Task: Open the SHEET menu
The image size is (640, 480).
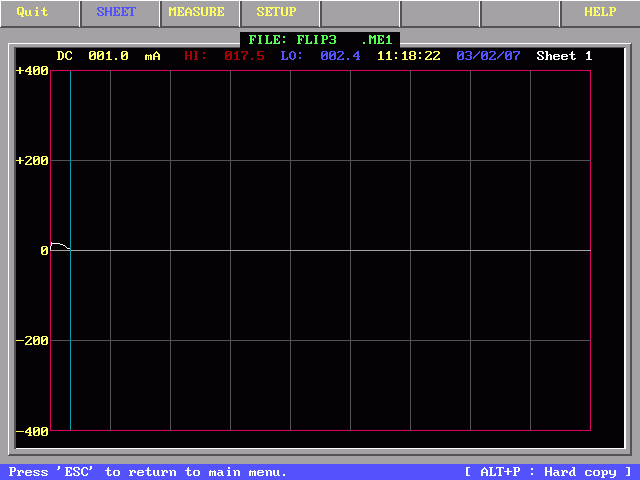Action: (x=116, y=13)
